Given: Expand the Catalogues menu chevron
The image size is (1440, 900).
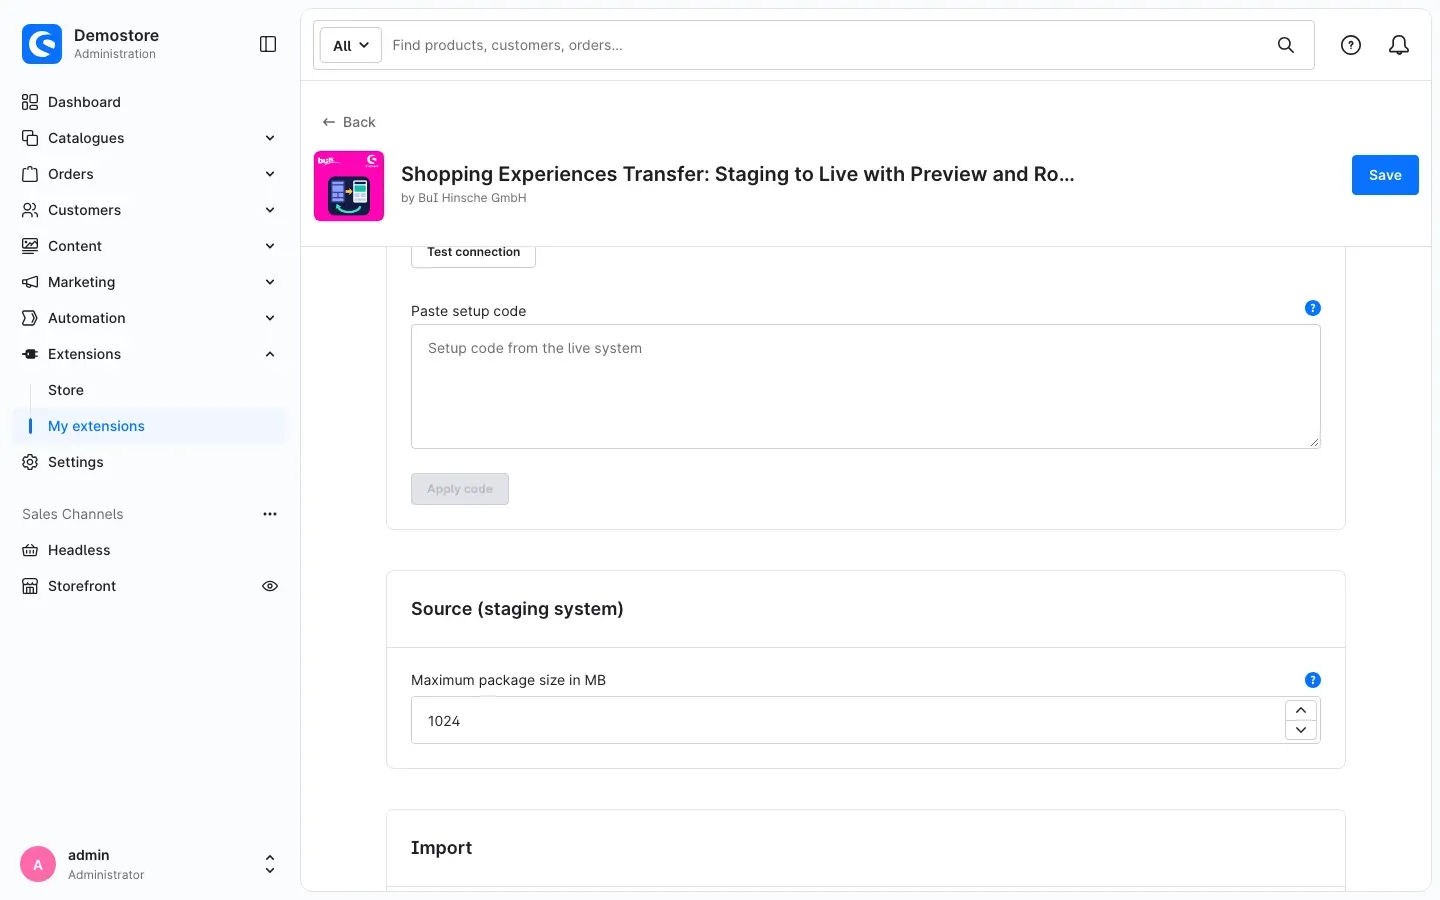Looking at the screenshot, I should pyautogui.click(x=270, y=138).
